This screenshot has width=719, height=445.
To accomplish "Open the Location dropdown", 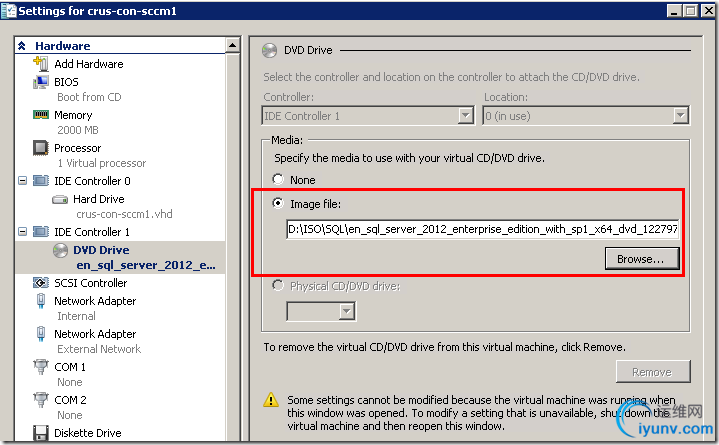I will click(680, 116).
